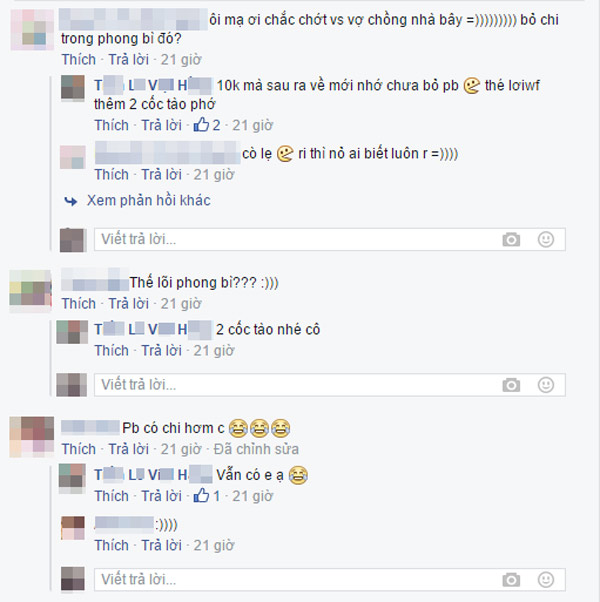Click the reply arrow icon beside 'Xem phản hồi khác'

(71, 201)
